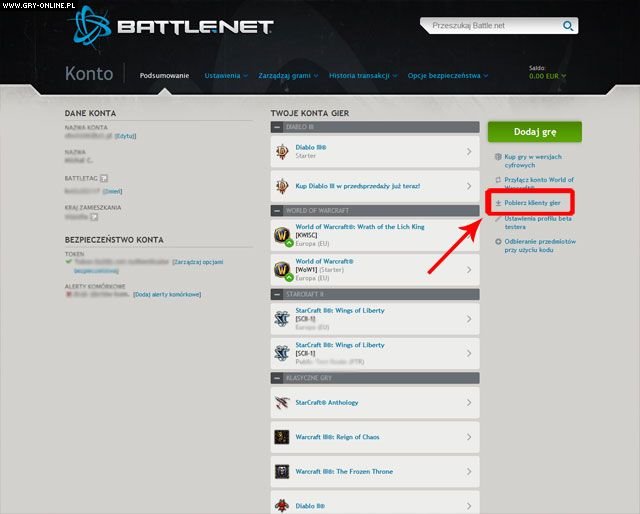Click the Kraj zamieszkania help icon
This screenshot has height=514, width=640.
pyautogui.click(x=94, y=217)
